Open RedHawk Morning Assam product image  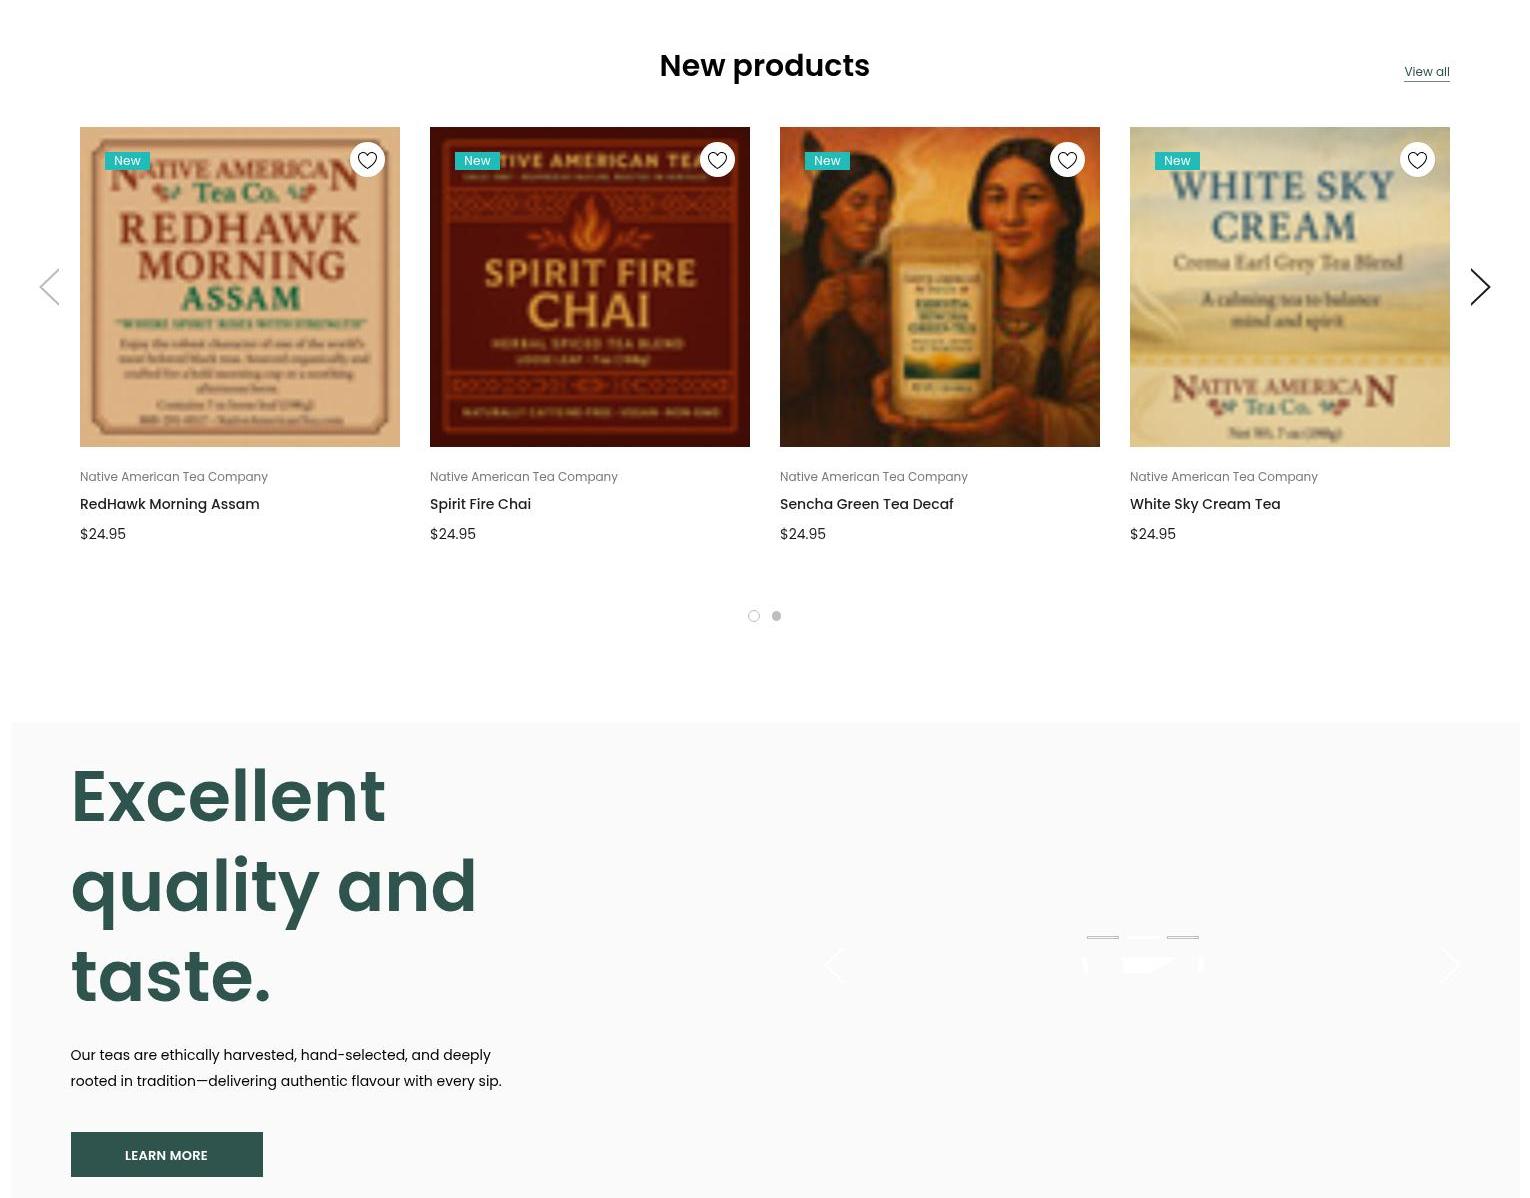[240, 287]
